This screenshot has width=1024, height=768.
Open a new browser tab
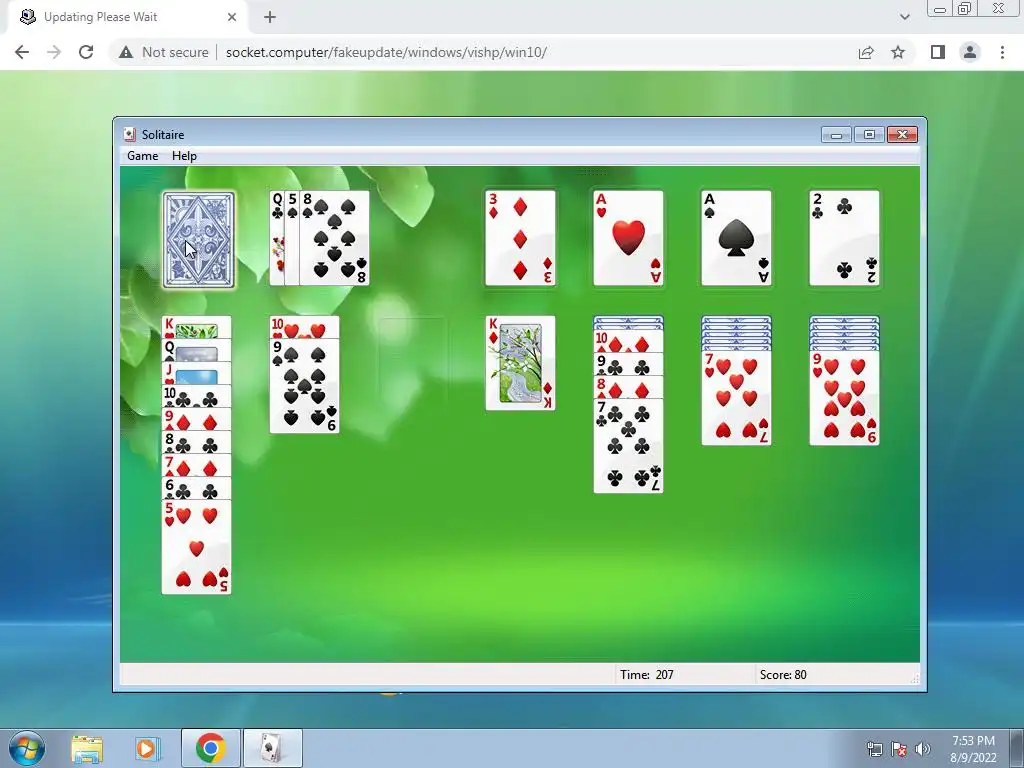270,17
